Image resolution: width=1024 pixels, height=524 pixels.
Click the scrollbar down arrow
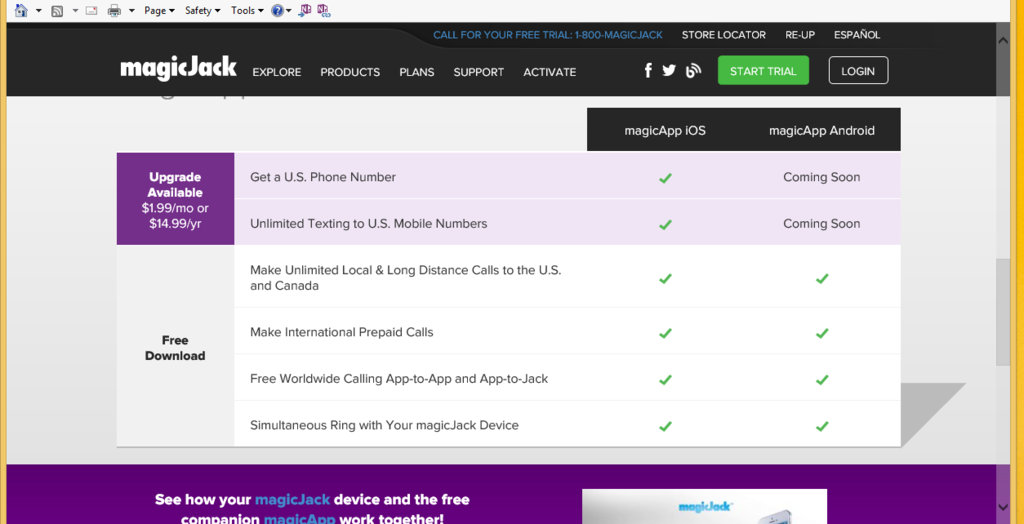coord(1003,507)
